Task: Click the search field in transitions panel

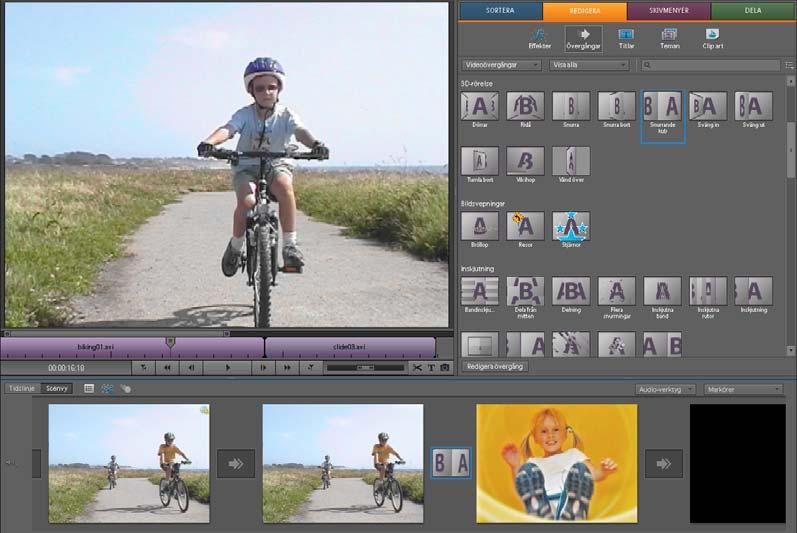Action: [x=710, y=65]
